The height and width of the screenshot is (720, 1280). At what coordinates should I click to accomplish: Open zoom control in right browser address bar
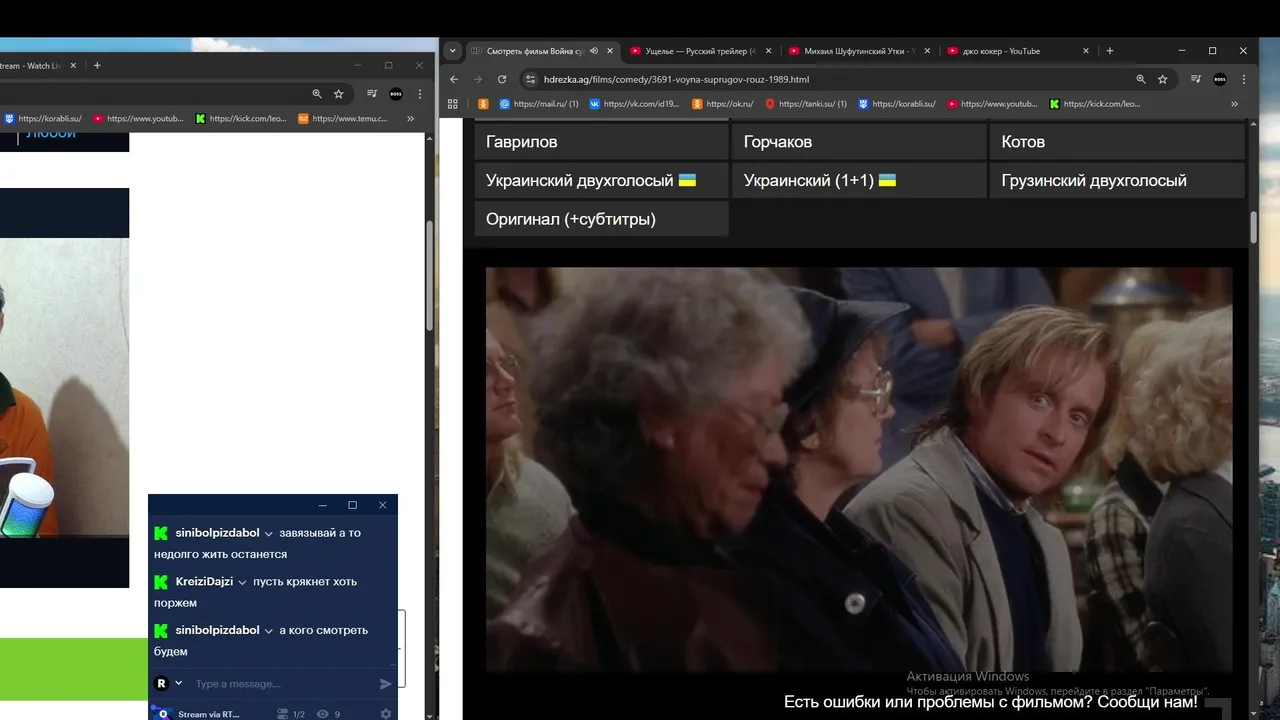point(1141,79)
